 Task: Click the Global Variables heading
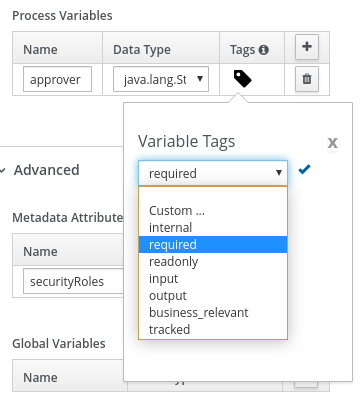pyautogui.click(x=59, y=344)
